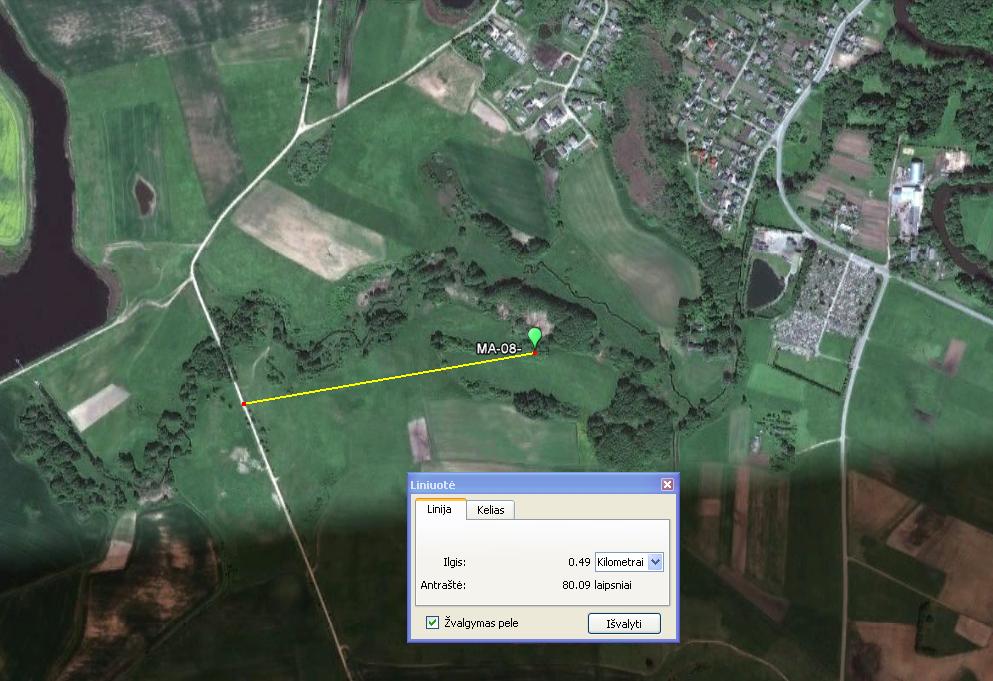Viewport: 993px width, 681px height.
Task: Switch to the Linija tab
Action: pos(440,509)
